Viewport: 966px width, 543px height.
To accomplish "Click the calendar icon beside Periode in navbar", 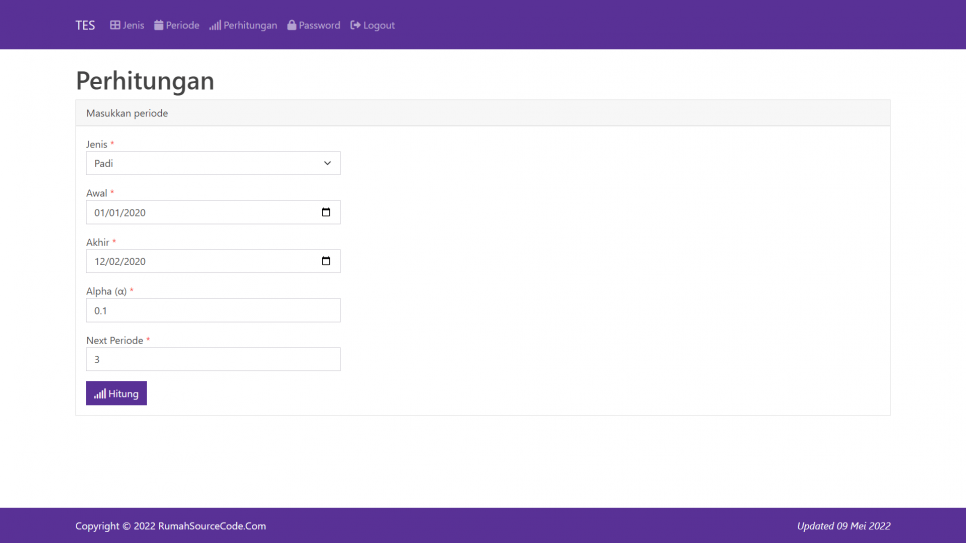I will coord(159,25).
